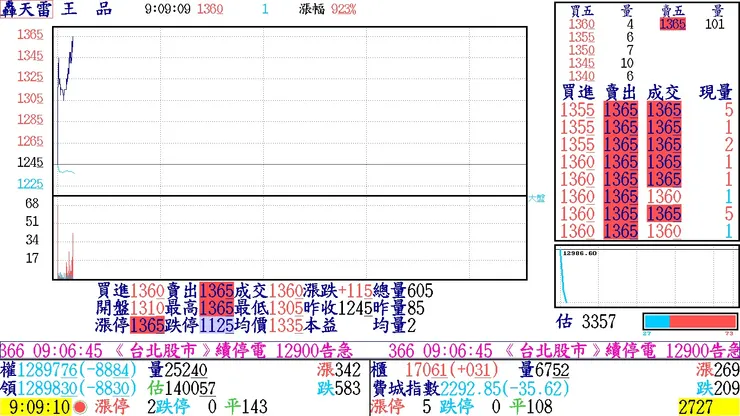740x416 pixels.
Task: Click the 買進 column header in the trade list
Action: point(578,92)
